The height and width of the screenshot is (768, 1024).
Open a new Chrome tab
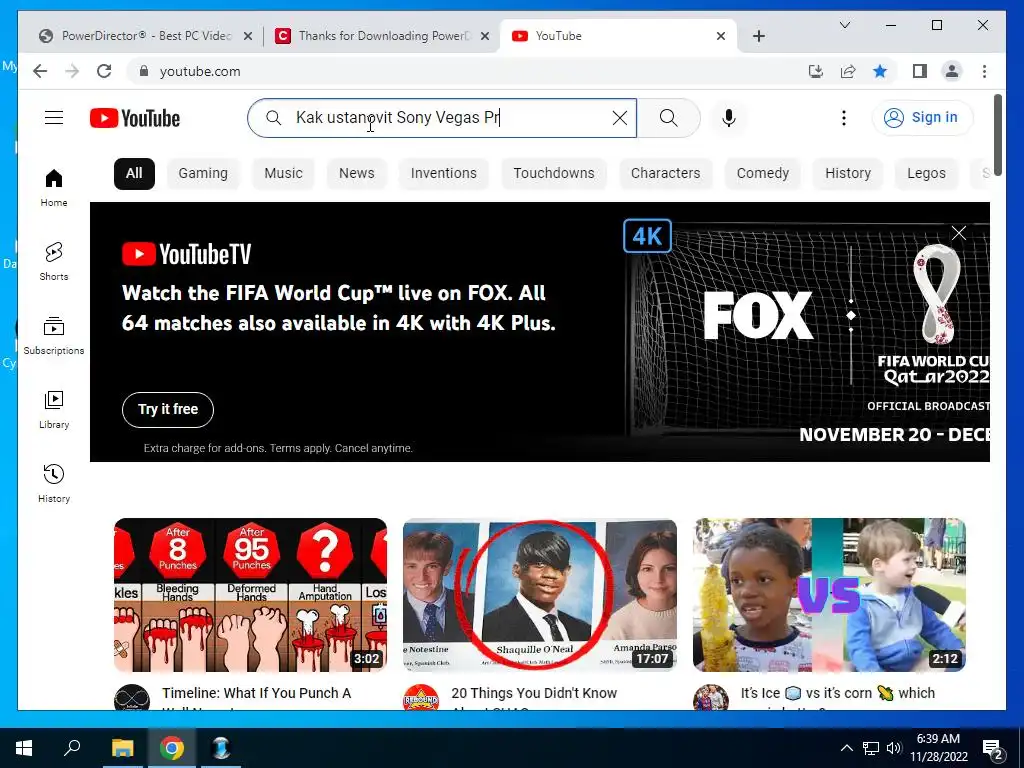pyautogui.click(x=758, y=36)
